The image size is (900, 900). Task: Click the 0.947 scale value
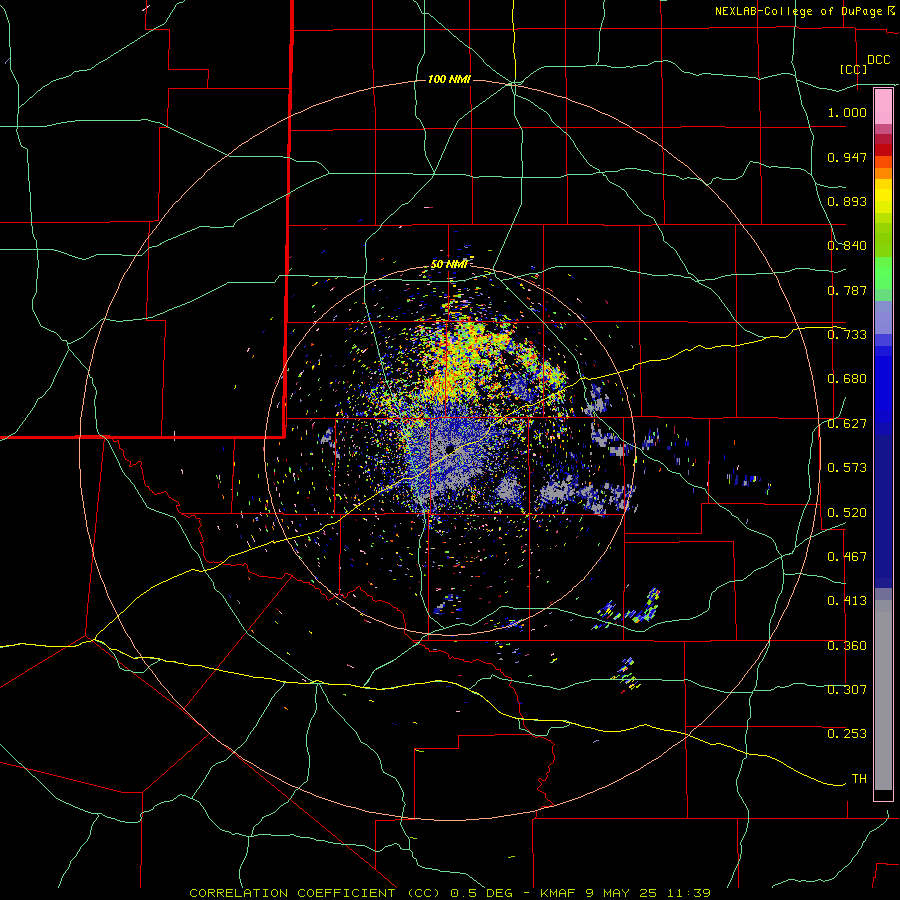847,157
